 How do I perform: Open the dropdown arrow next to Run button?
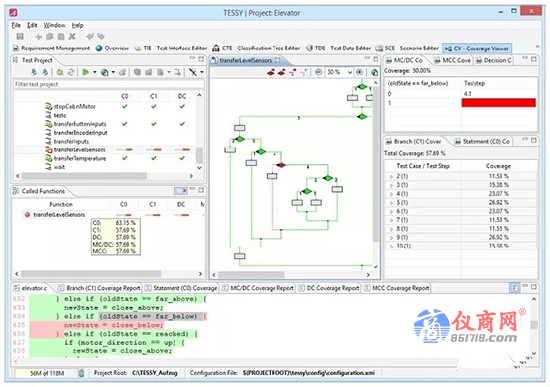click(95, 72)
